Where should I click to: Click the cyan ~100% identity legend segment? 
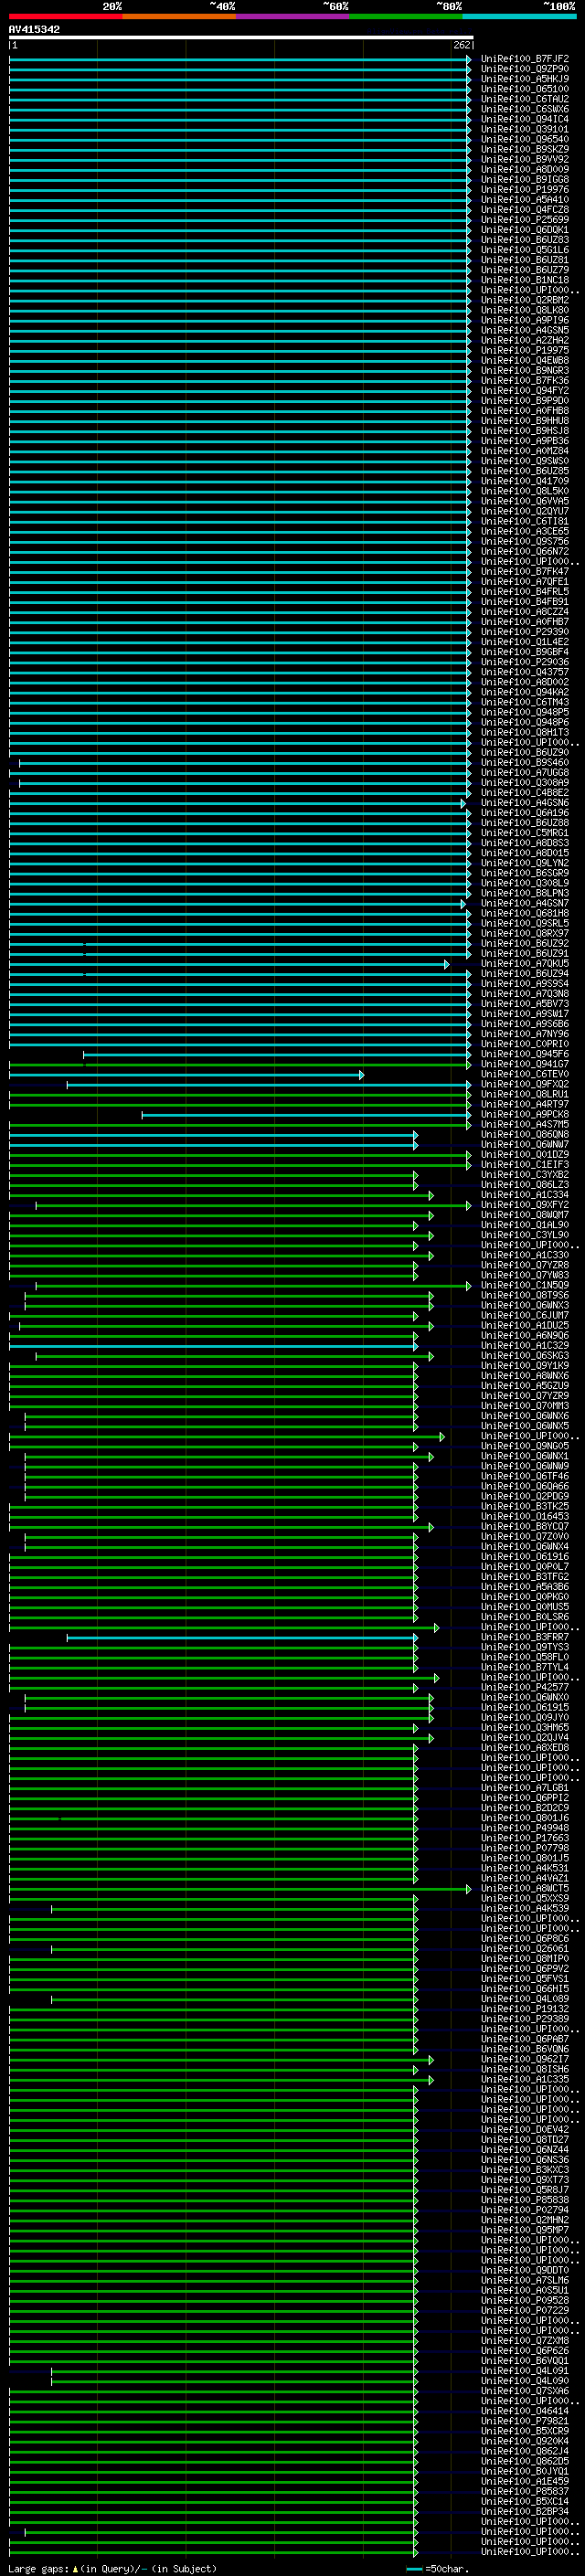click(x=519, y=16)
